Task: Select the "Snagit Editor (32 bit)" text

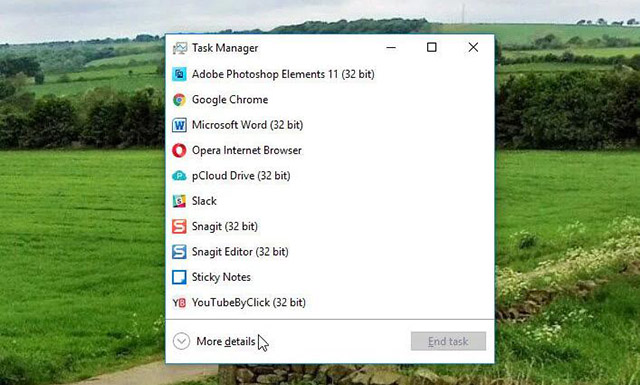Action: pos(240,252)
